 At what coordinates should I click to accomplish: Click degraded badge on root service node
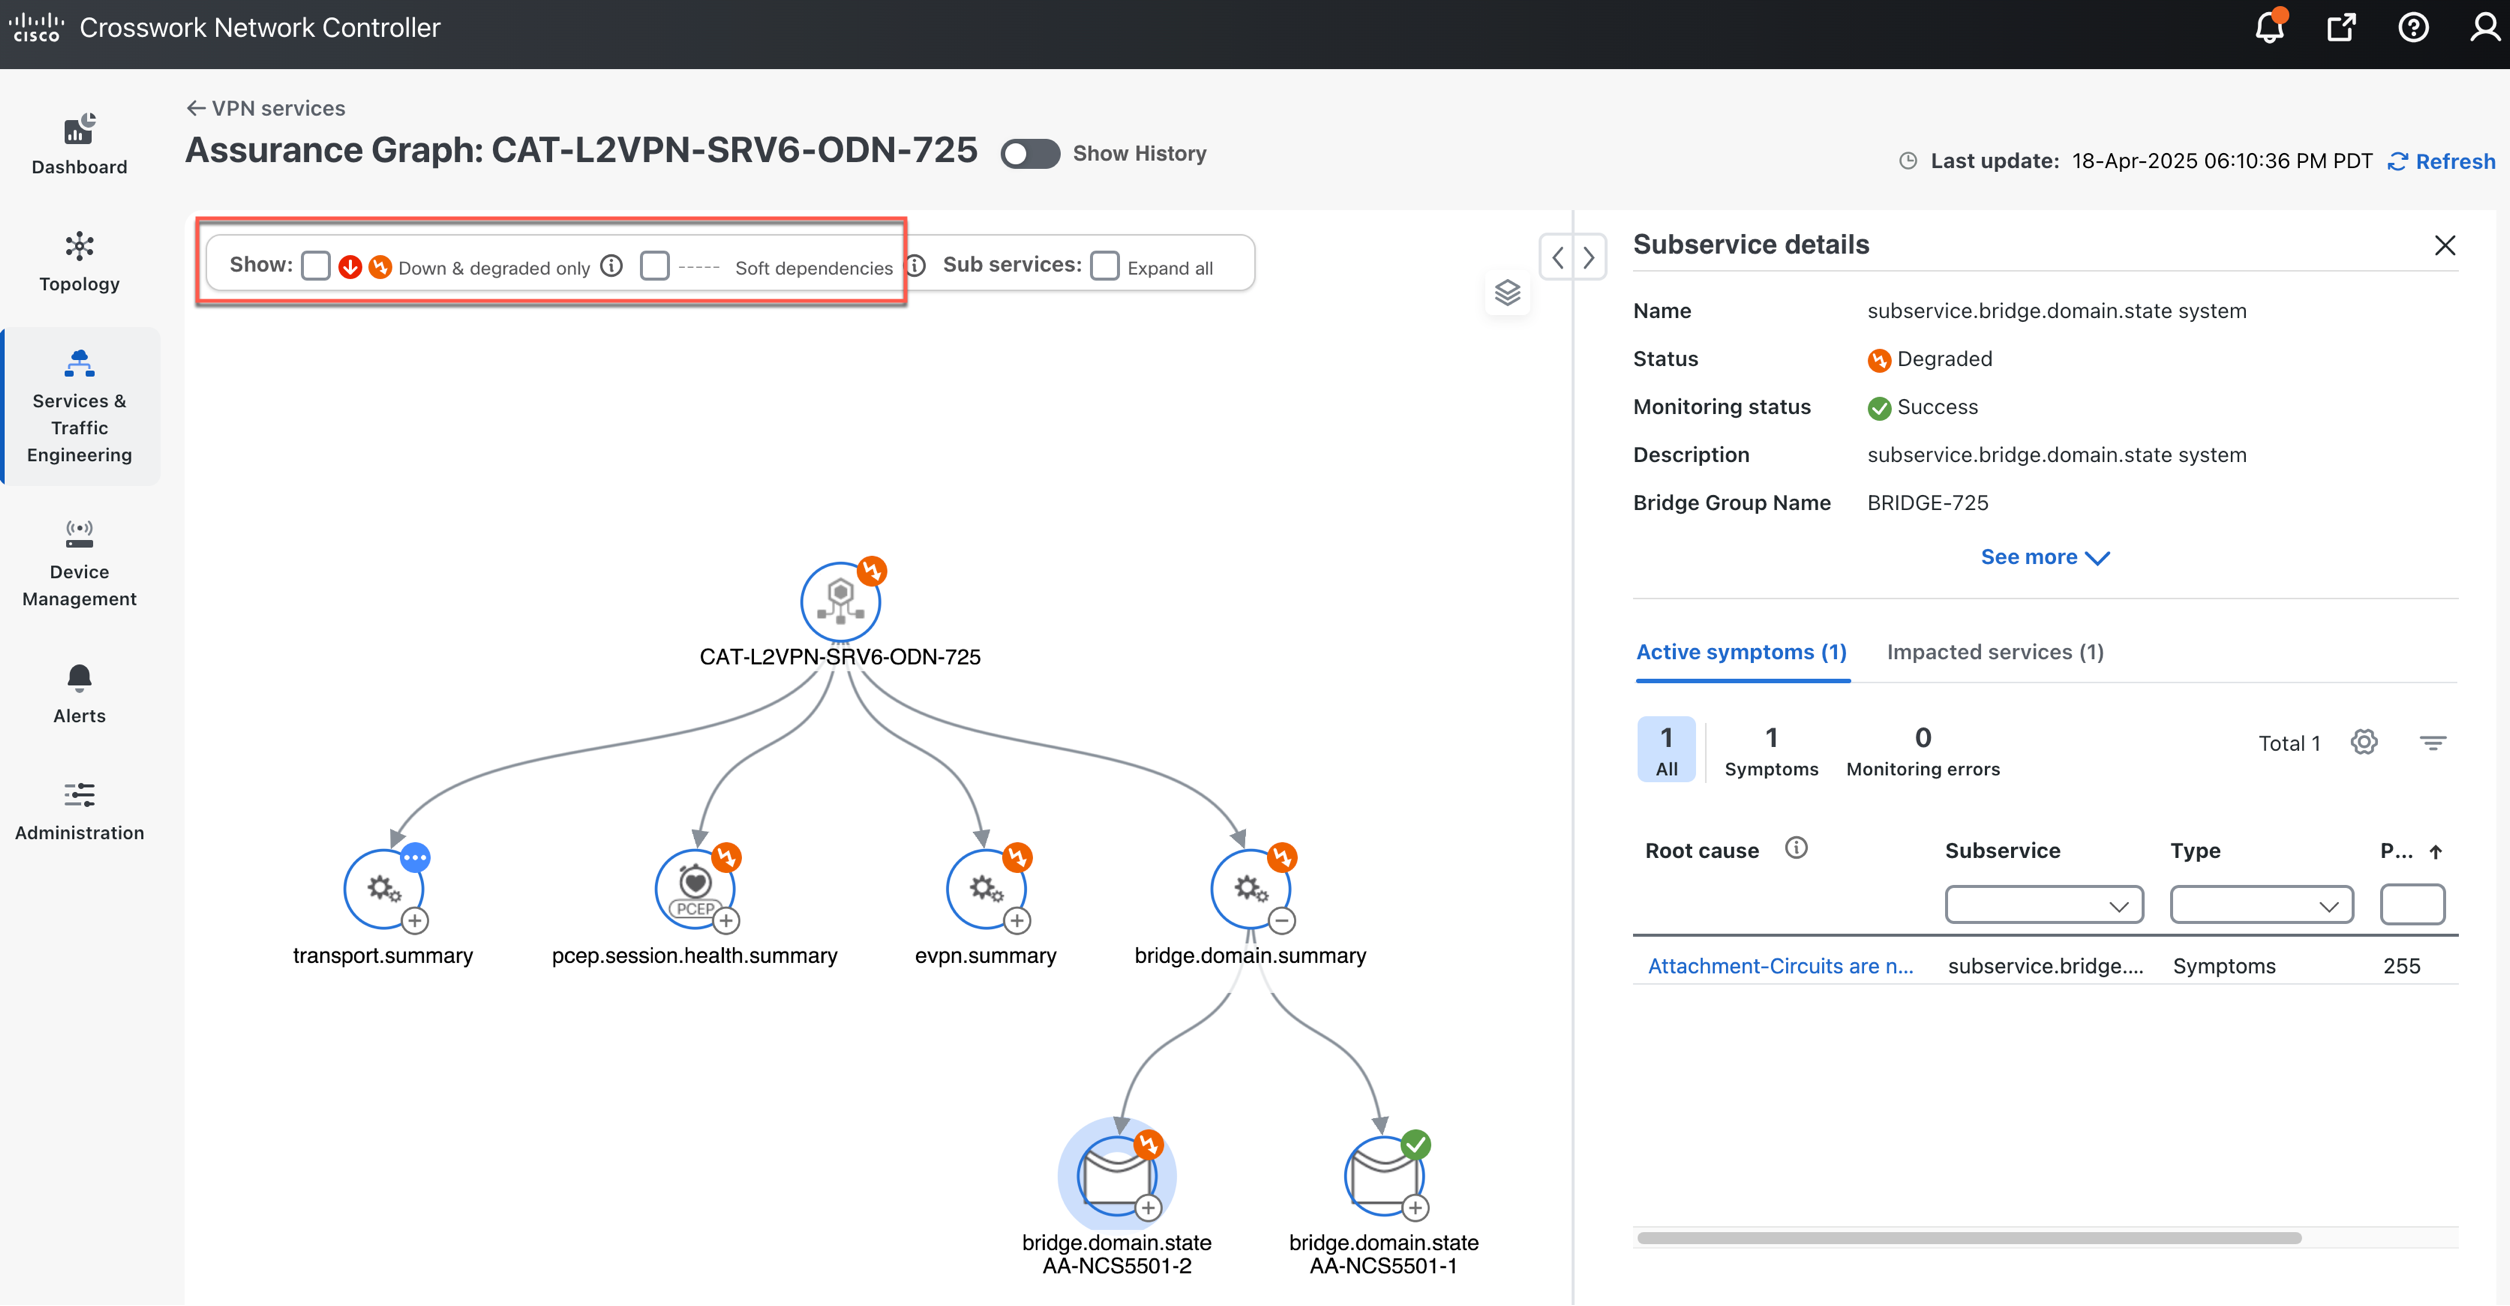(x=872, y=570)
